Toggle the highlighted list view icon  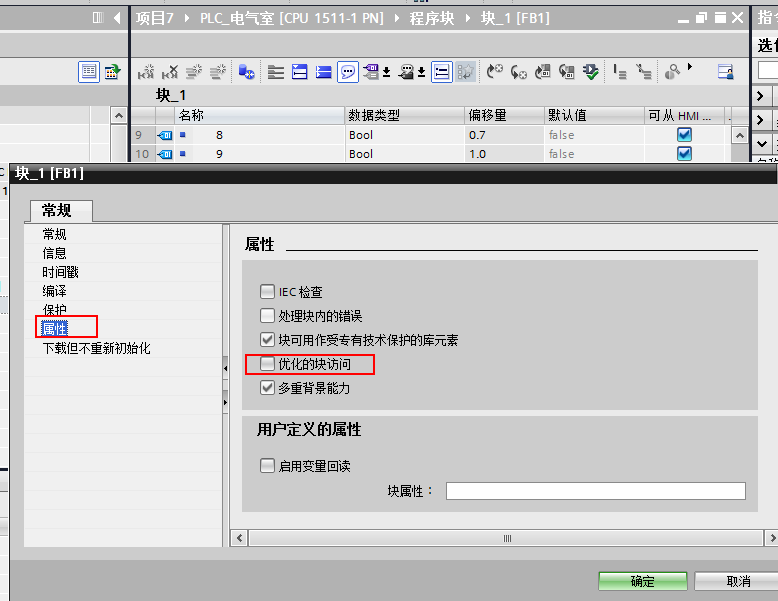point(442,72)
